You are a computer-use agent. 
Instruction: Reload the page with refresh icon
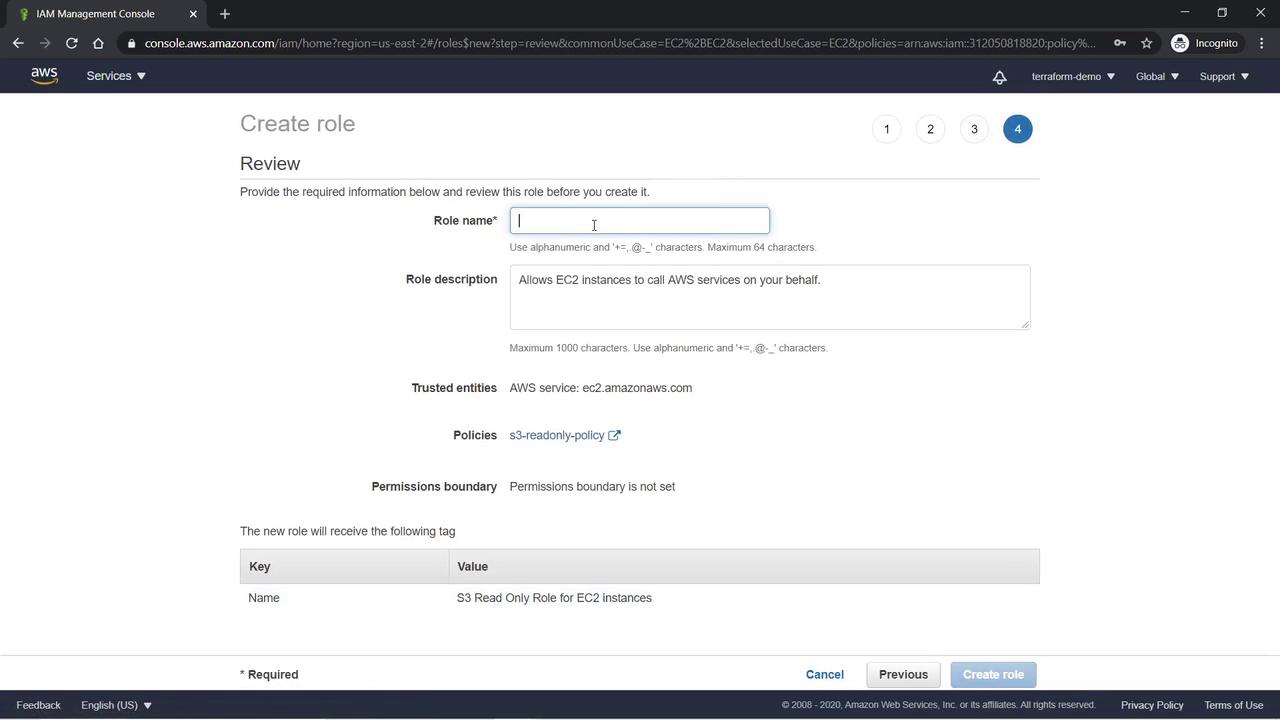(71, 43)
